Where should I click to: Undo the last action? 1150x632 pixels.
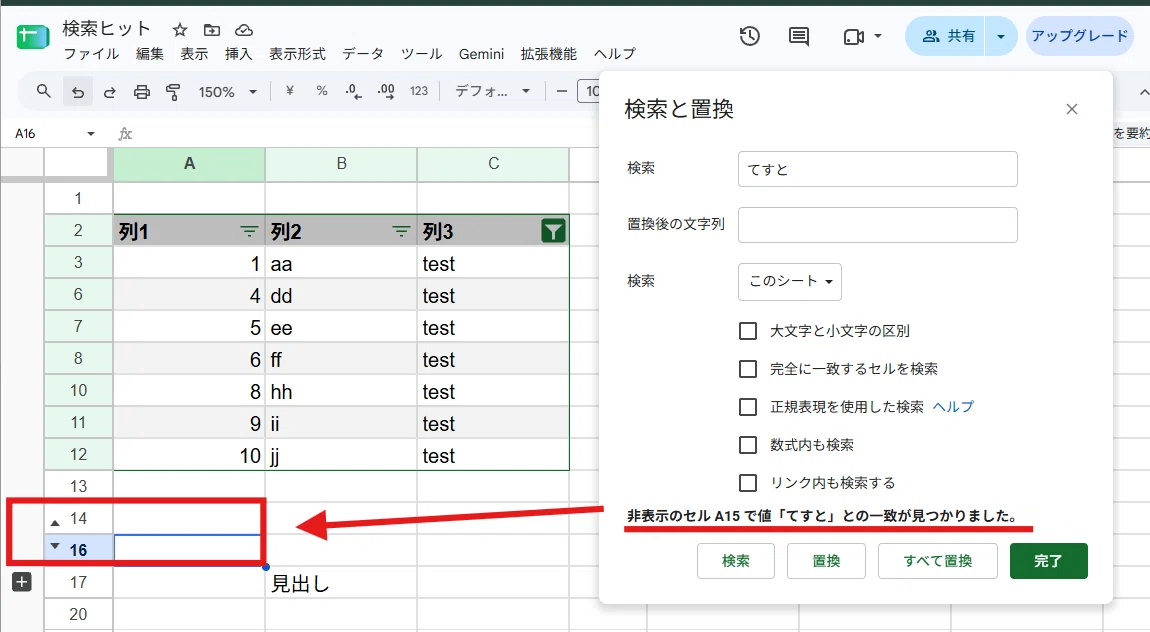pyautogui.click(x=78, y=92)
